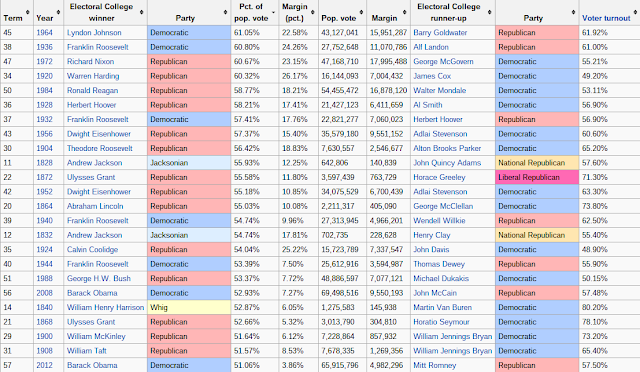Sort by Electoral College runner-up arrows

pos(490,12)
